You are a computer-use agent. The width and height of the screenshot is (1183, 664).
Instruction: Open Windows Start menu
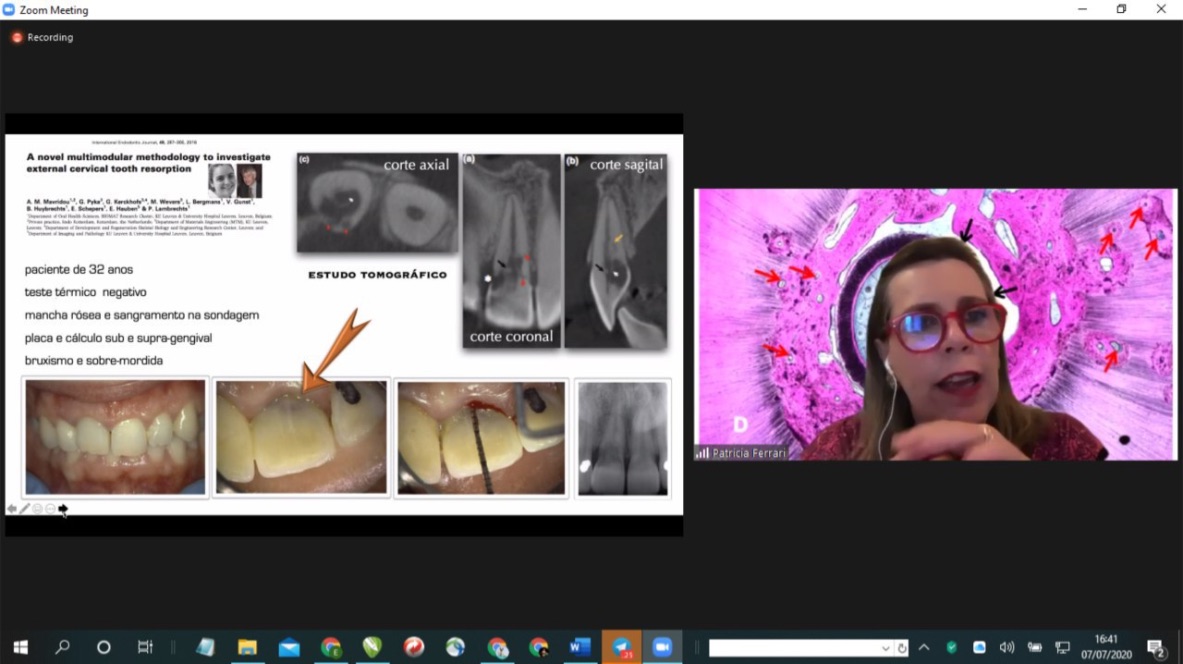pyautogui.click(x=20, y=647)
